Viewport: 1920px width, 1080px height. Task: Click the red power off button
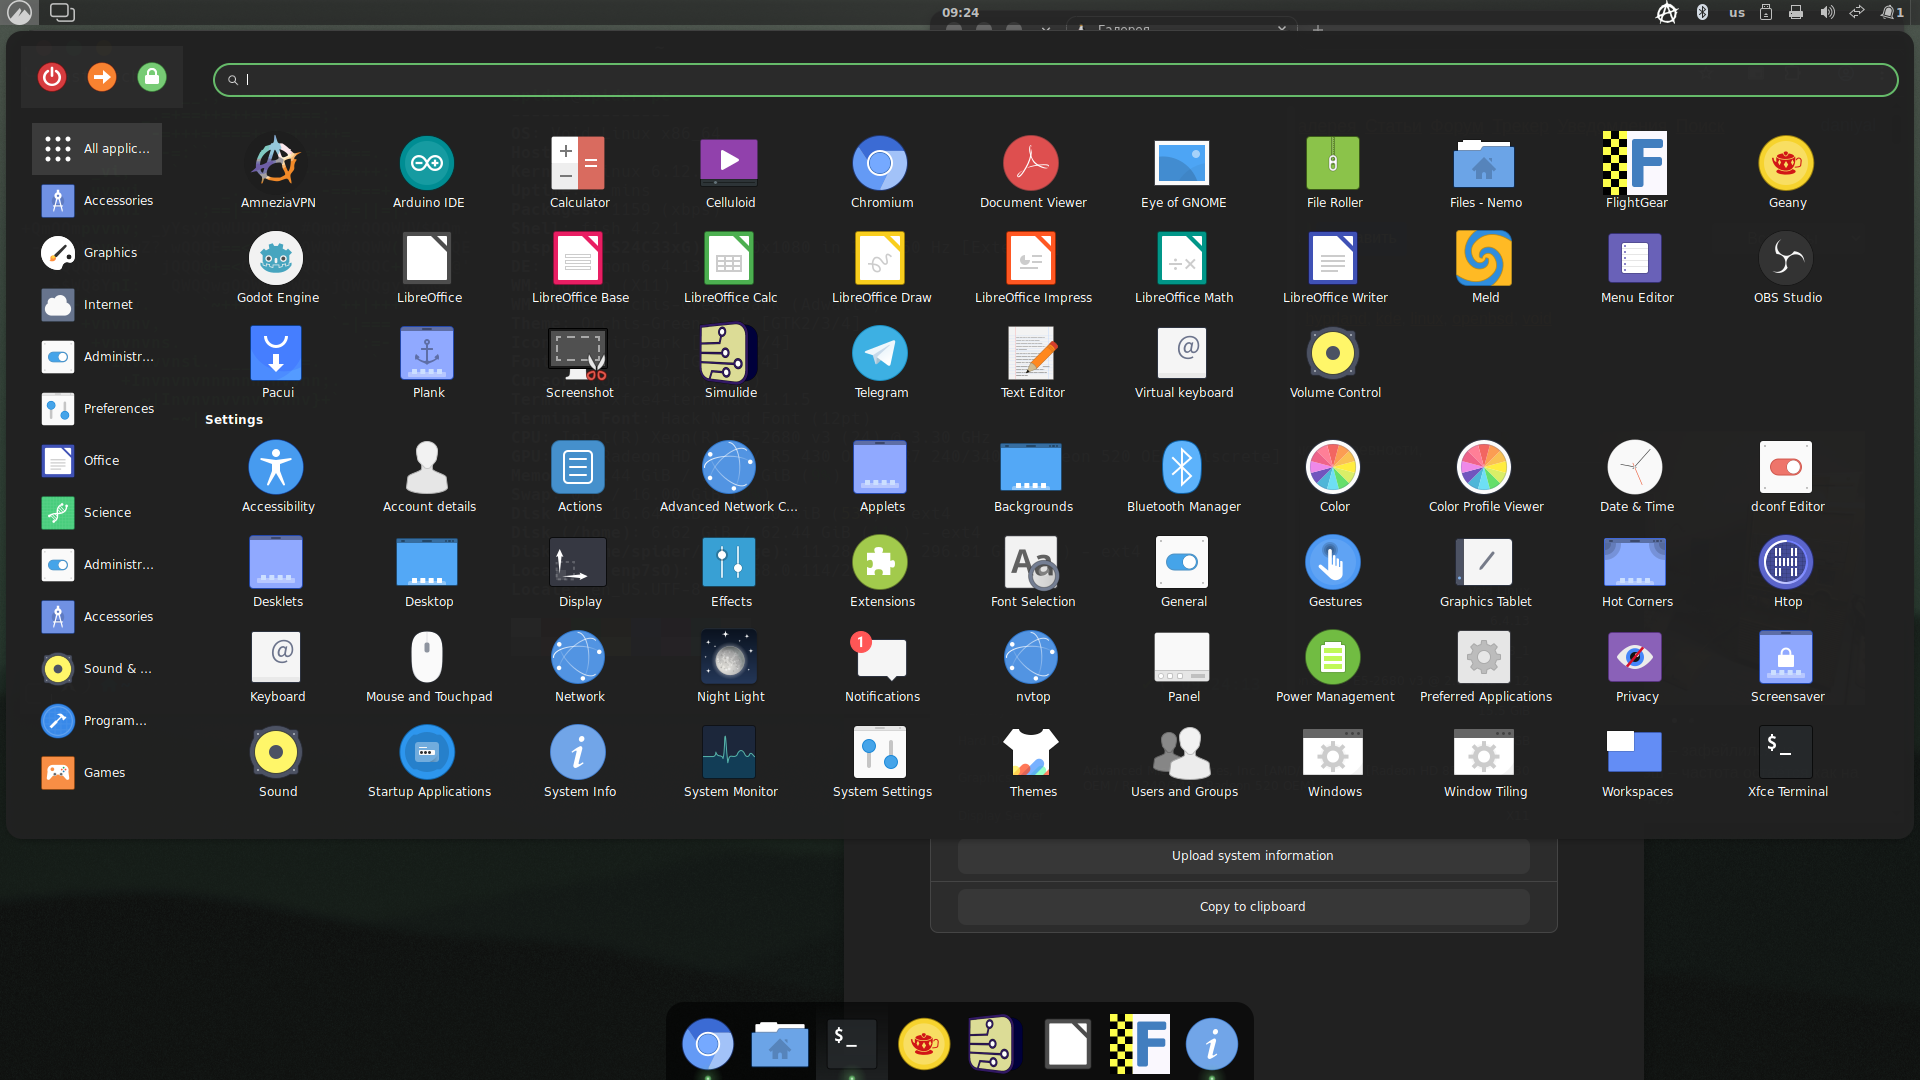(x=52, y=77)
